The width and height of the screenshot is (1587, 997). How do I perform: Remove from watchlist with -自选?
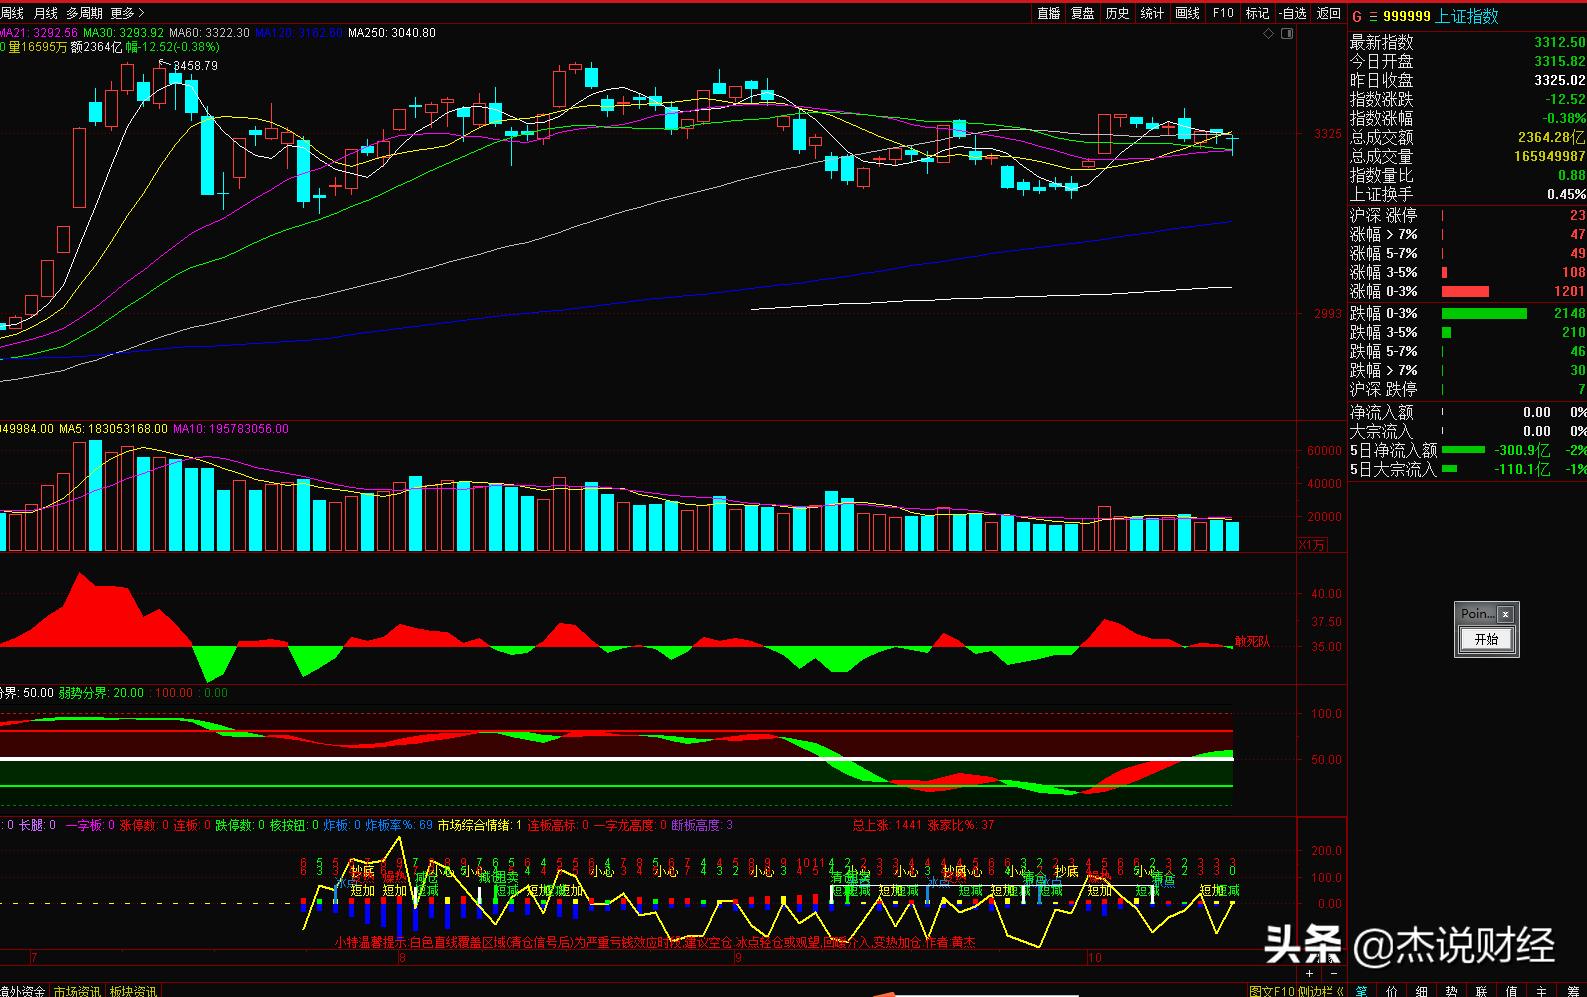pyautogui.click(x=1292, y=13)
